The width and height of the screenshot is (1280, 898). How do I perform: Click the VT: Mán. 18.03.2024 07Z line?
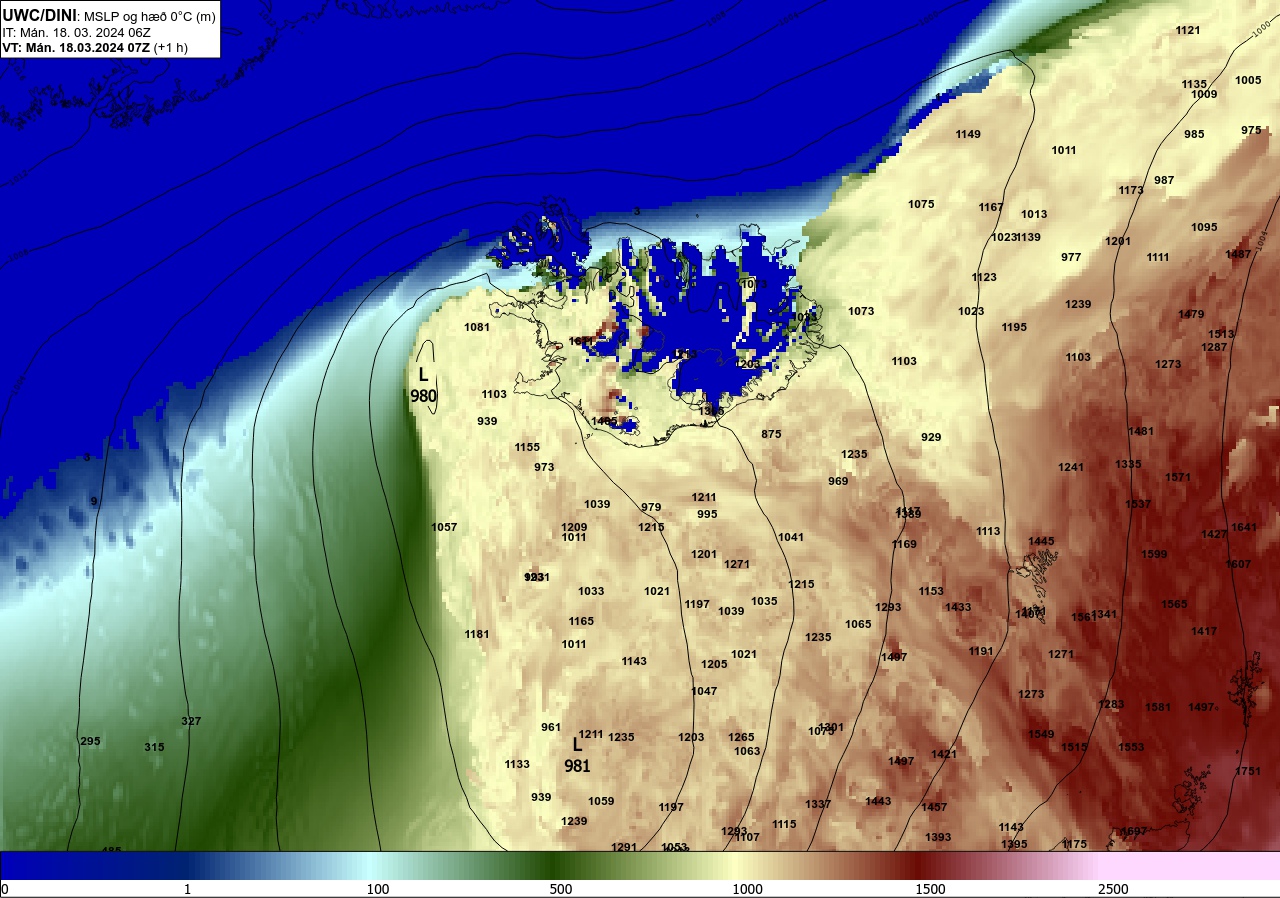tap(94, 47)
